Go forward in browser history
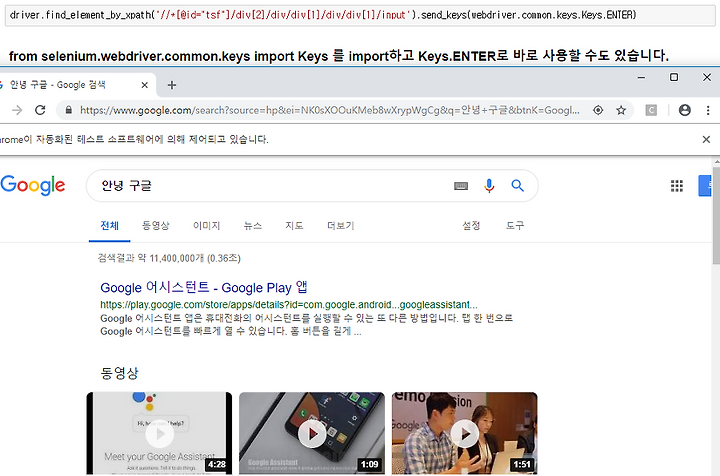The image size is (720, 476). pos(17,110)
